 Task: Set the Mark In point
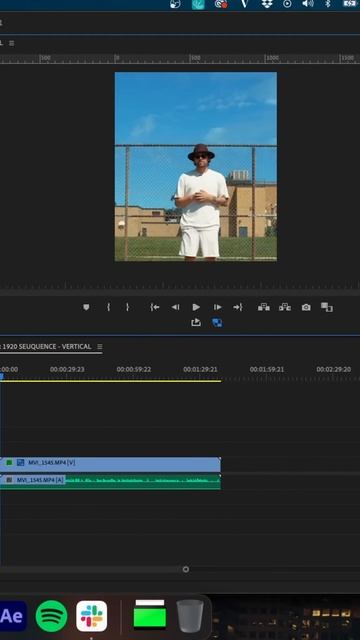109,307
